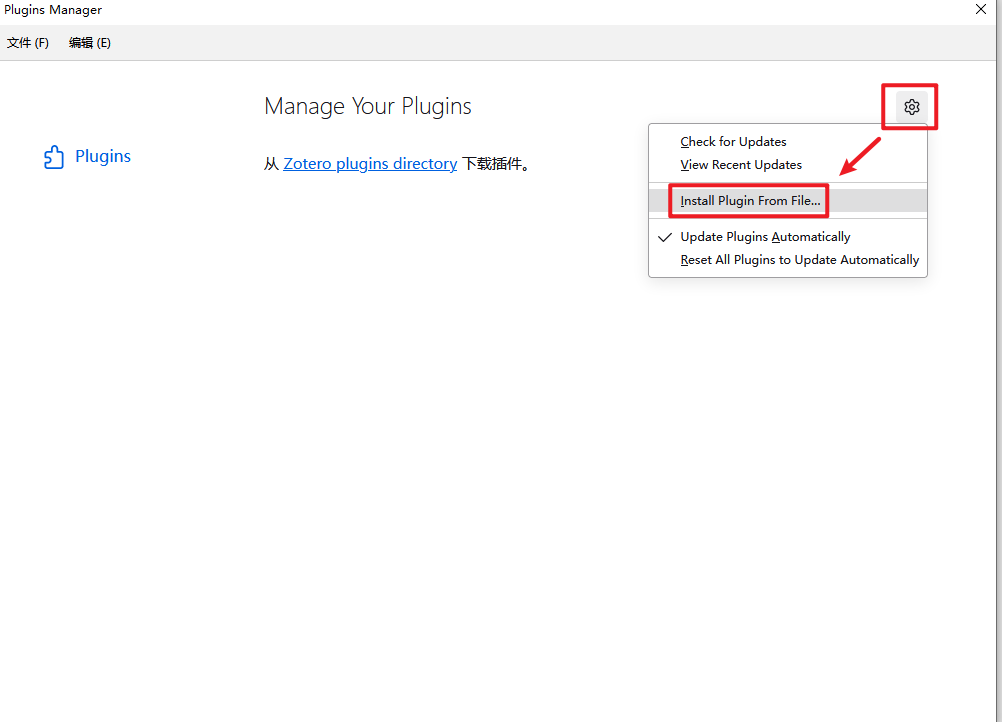Viewport: 1002px width, 722px height.
Task: Choose Check for Updates
Action: [733, 142]
